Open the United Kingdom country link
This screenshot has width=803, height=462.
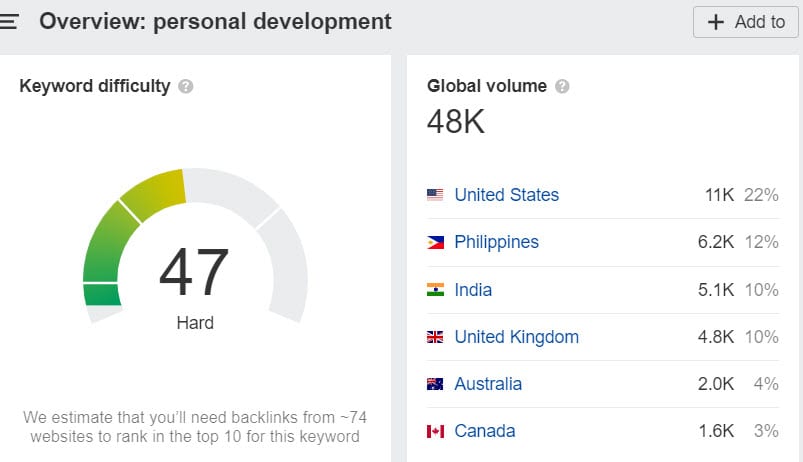(x=516, y=337)
